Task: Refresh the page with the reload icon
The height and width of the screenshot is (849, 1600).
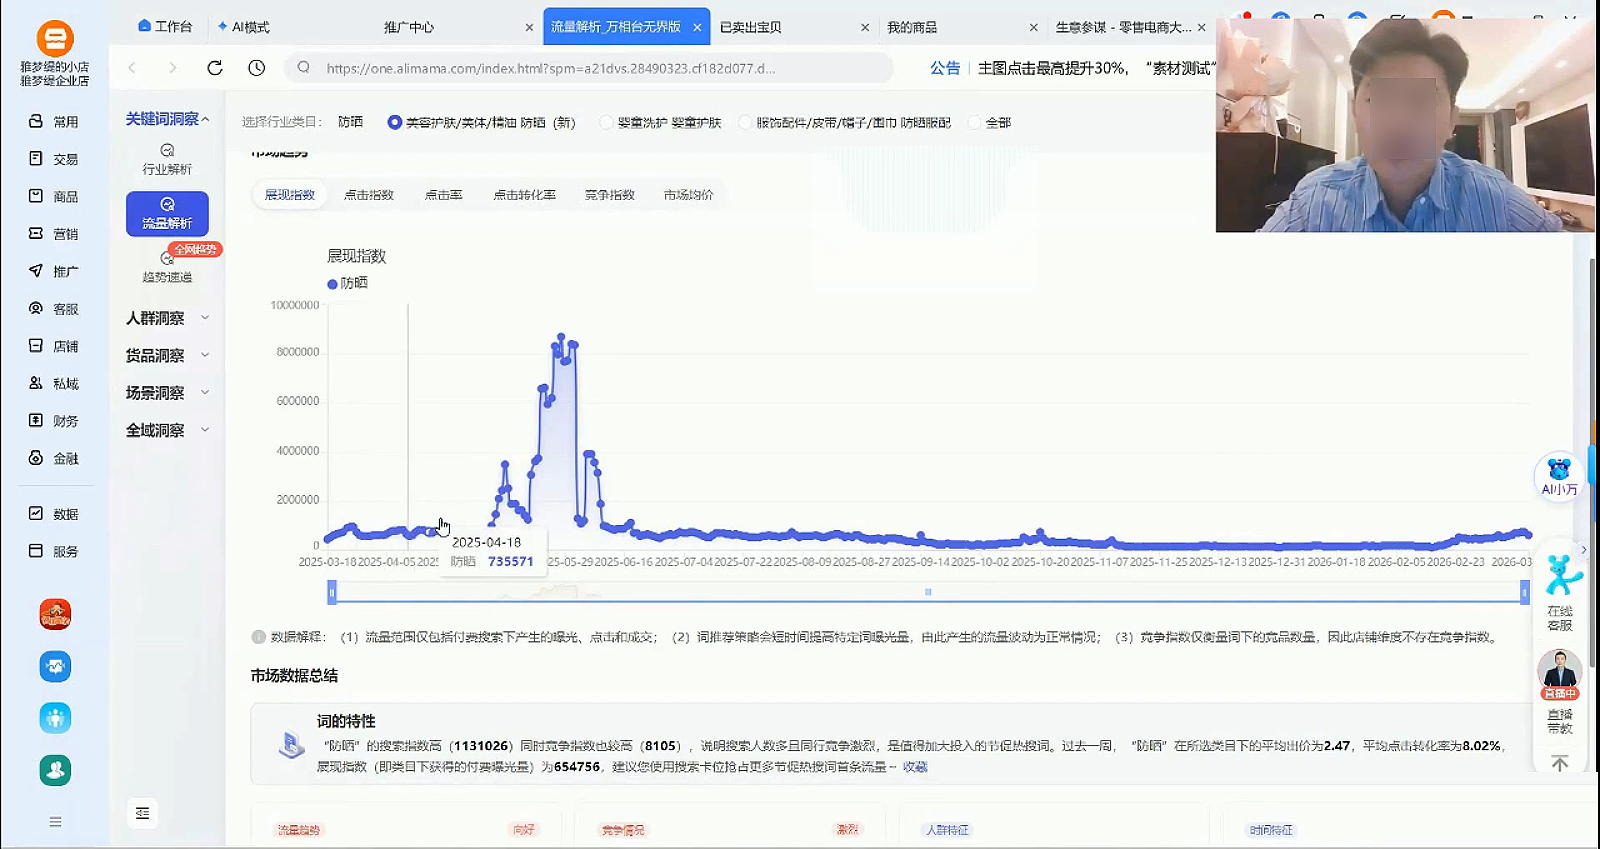Action: coord(214,68)
